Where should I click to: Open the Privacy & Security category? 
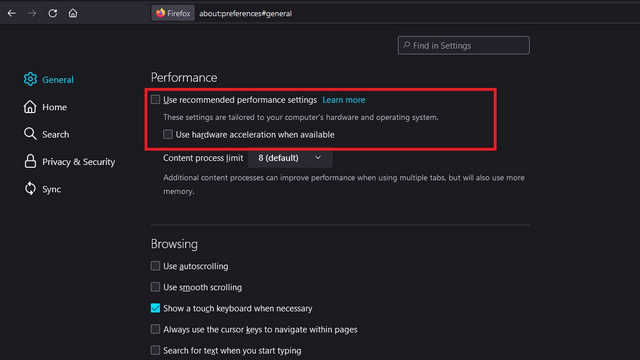click(x=69, y=161)
